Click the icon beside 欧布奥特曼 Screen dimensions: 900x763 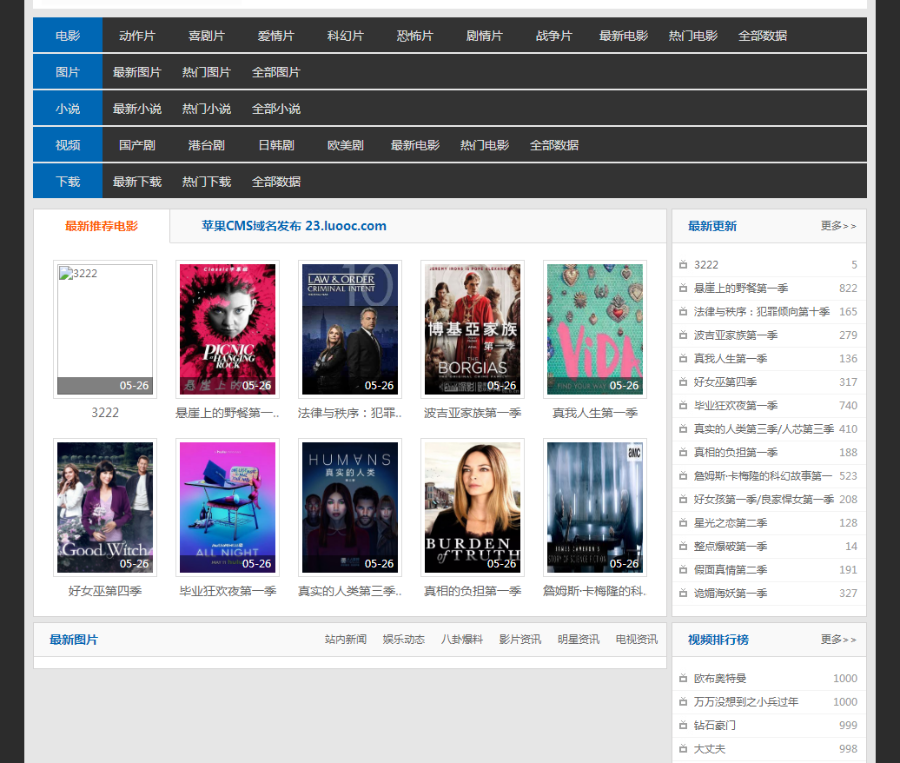pos(683,678)
